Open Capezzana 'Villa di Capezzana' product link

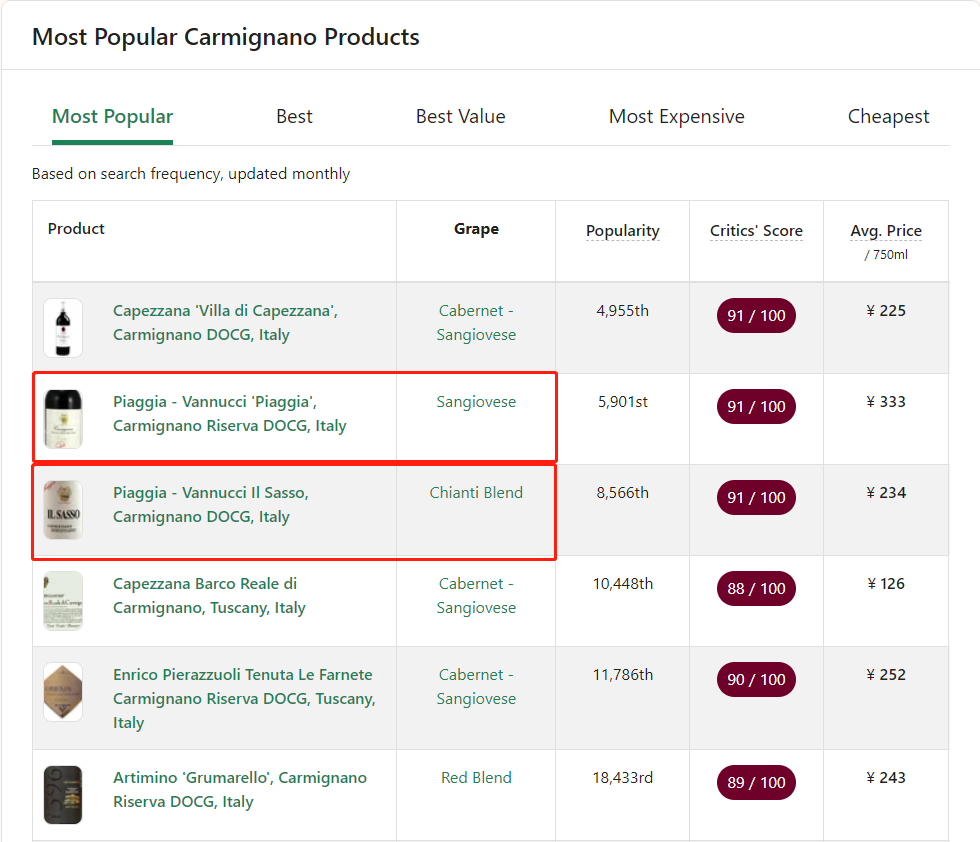[x=225, y=323]
